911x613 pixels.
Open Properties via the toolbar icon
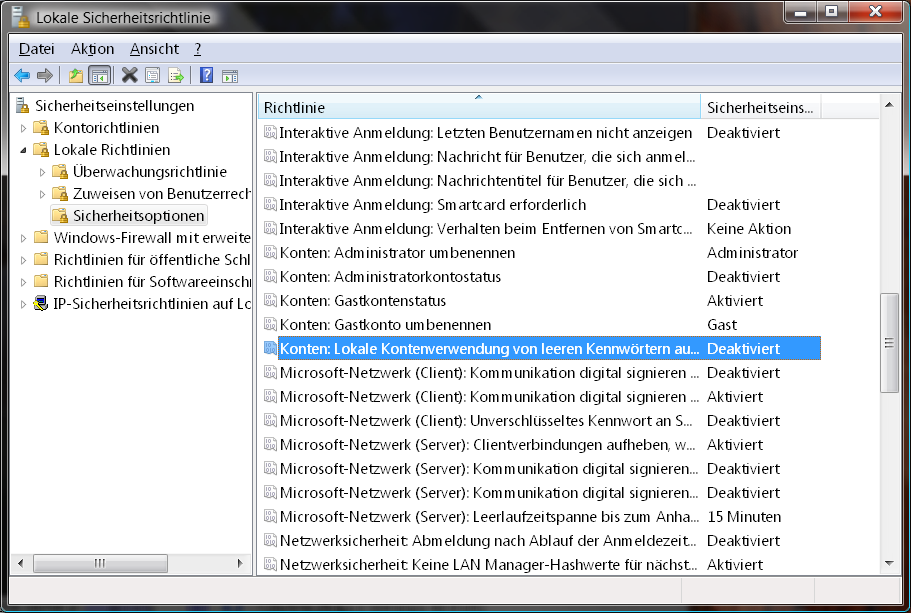point(152,75)
